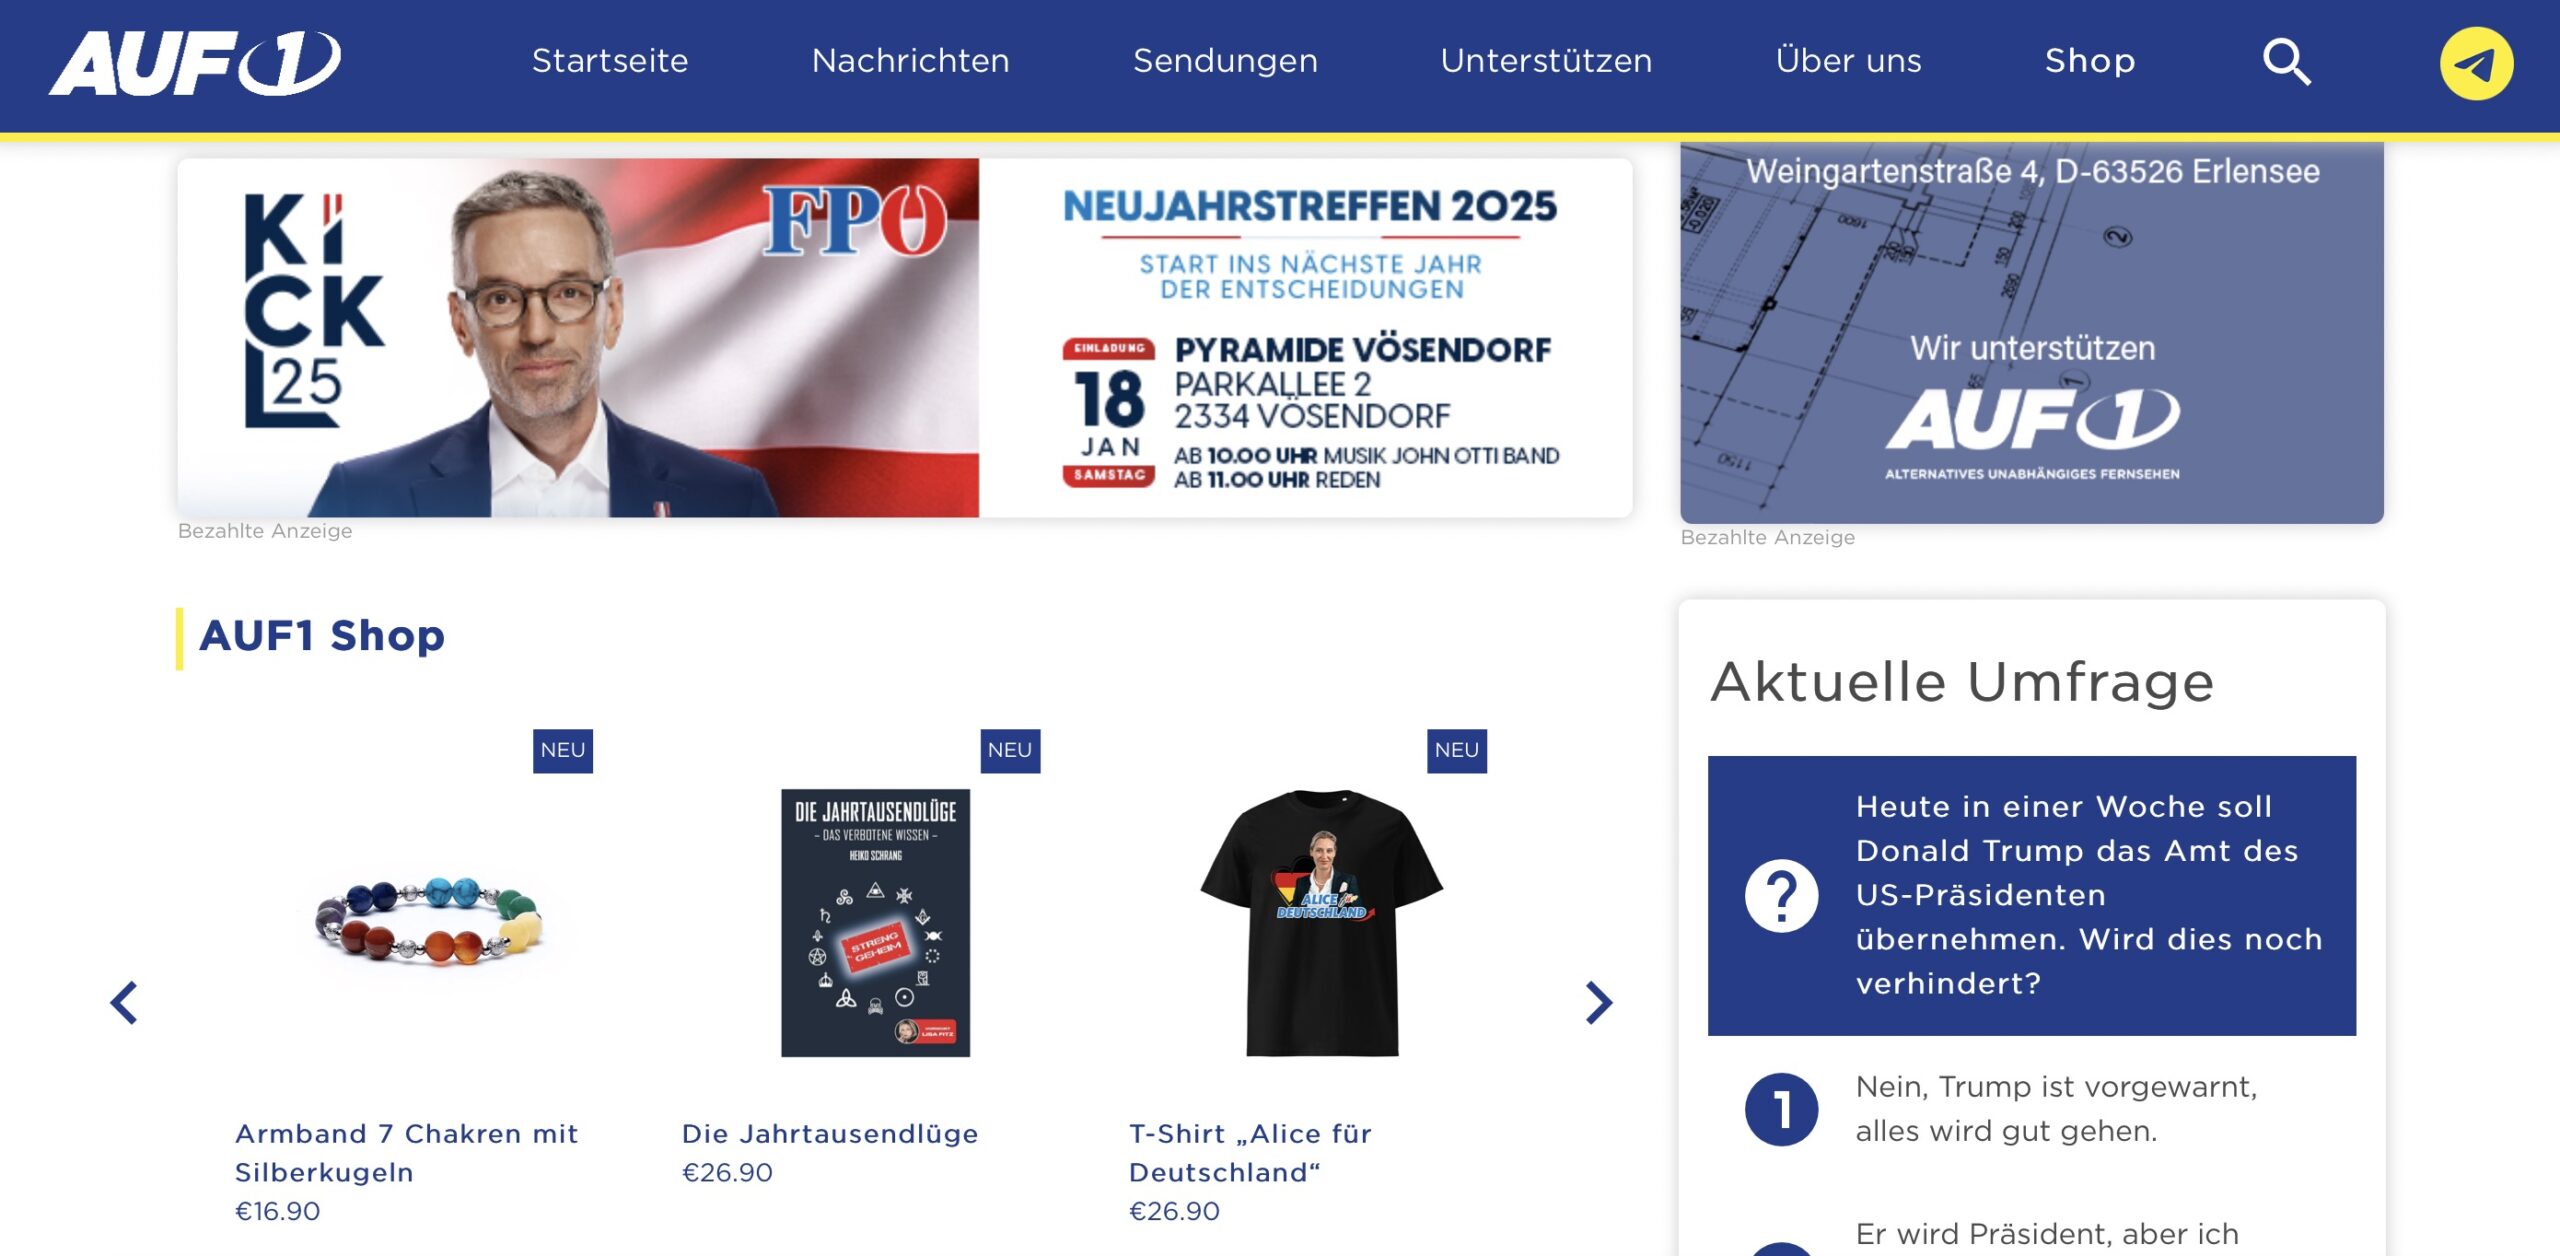This screenshot has width=2560, height=1256.
Task: Click the AUF1 logo in header
Action: pyautogui.click(x=195, y=63)
